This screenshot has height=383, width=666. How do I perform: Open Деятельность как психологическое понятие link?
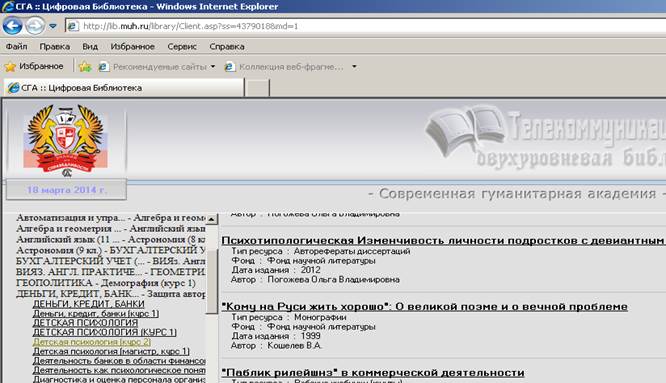point(119,370)
